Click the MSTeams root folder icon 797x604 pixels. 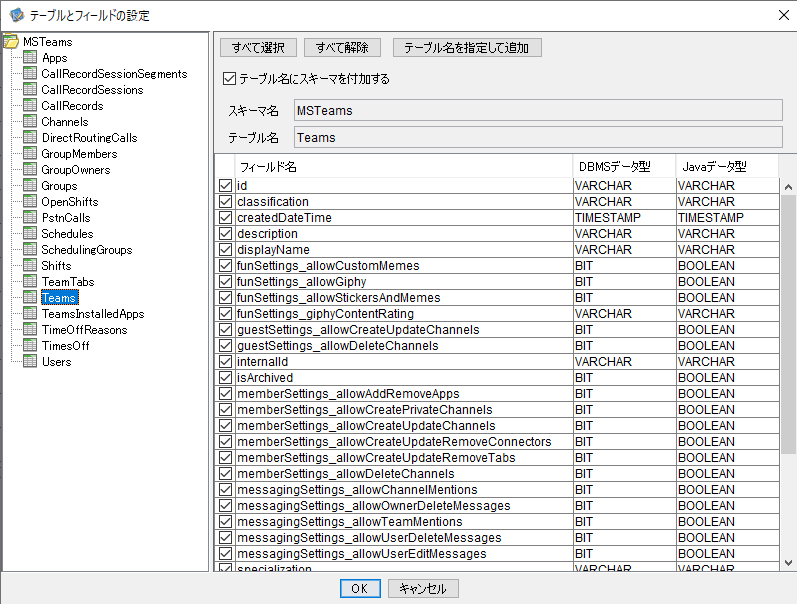click(x=11, y=41)
